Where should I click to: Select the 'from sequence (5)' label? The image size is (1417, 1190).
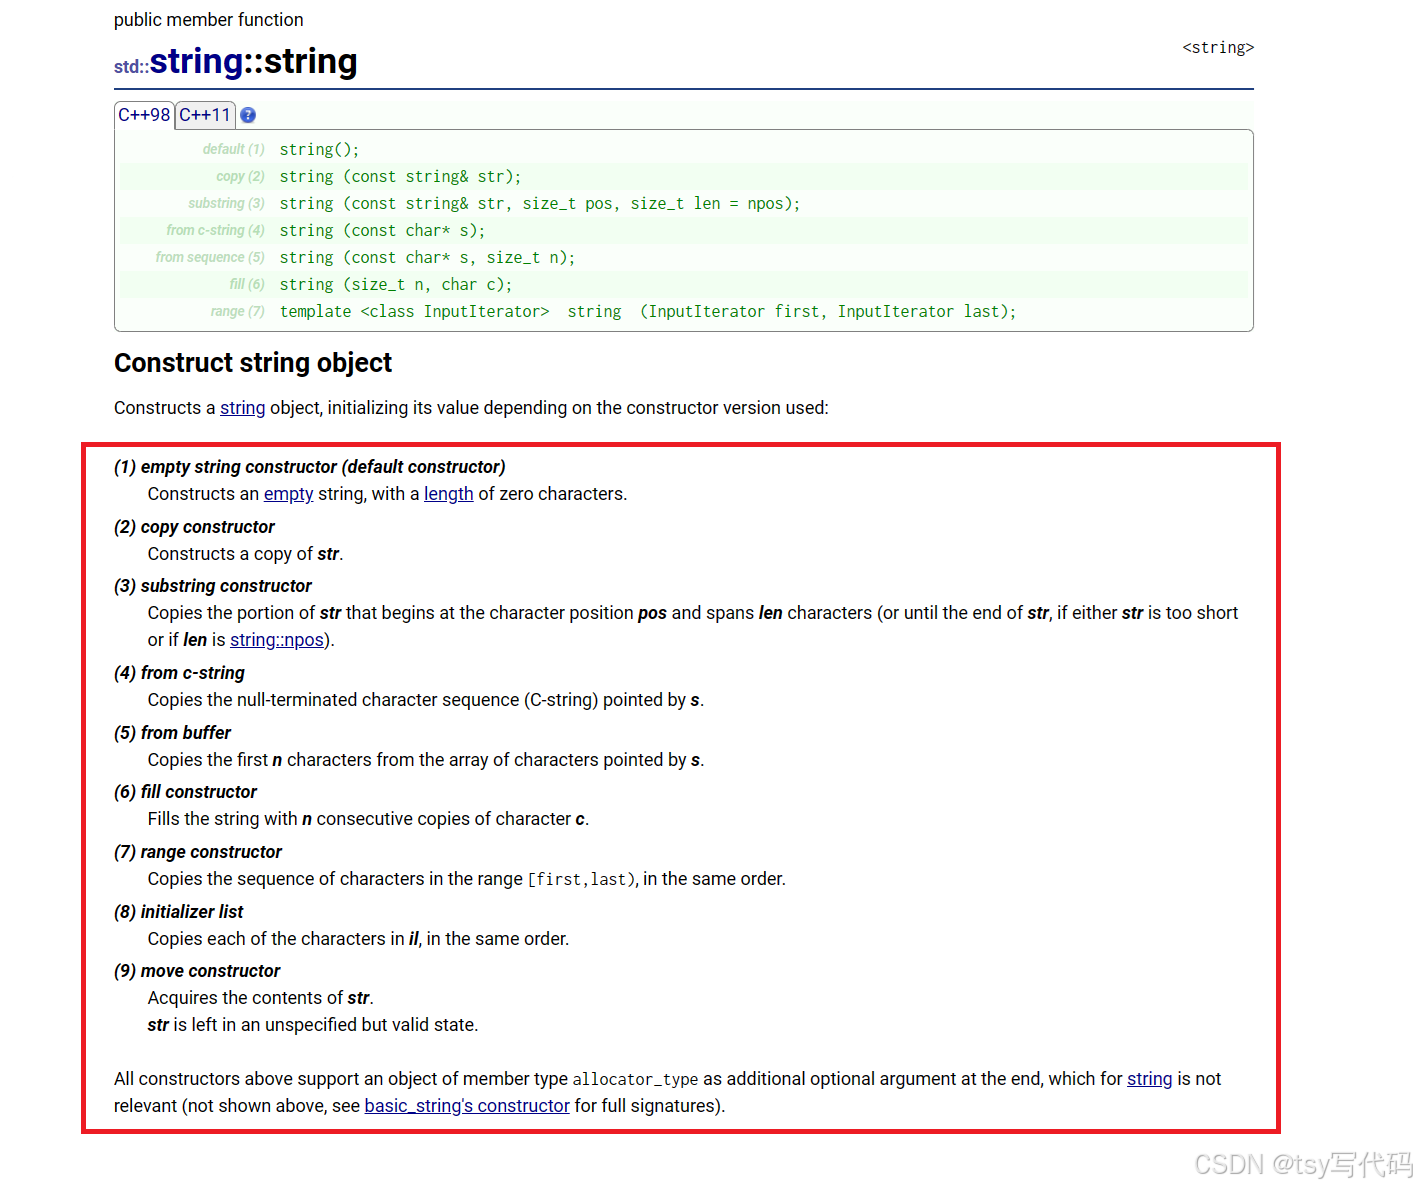tap(210, 257)
